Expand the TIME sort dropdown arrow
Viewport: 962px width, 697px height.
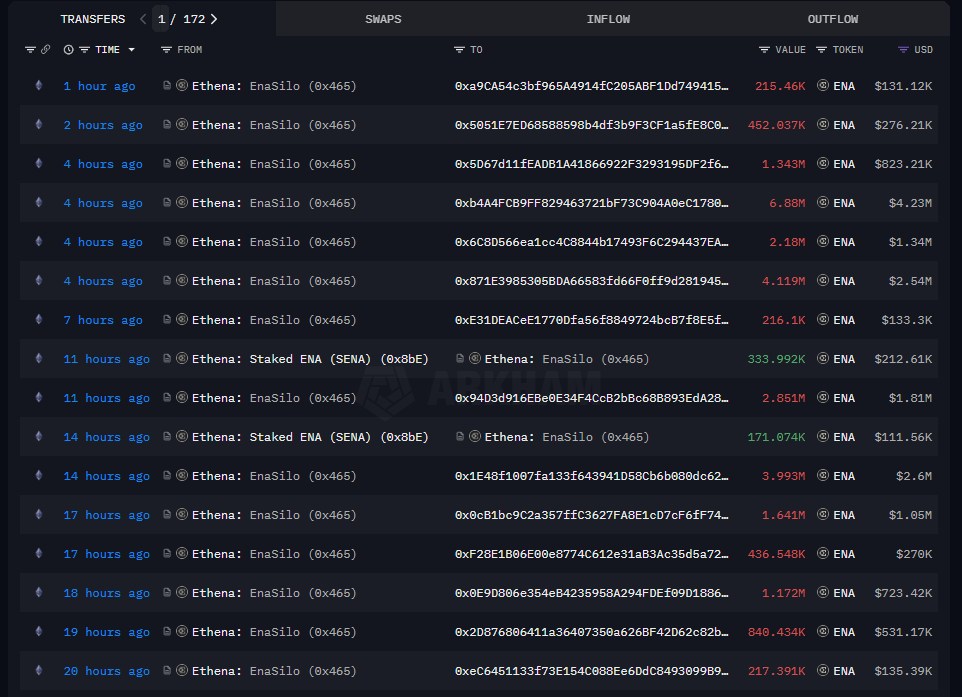pyautogui.click(x=131, y=50)
